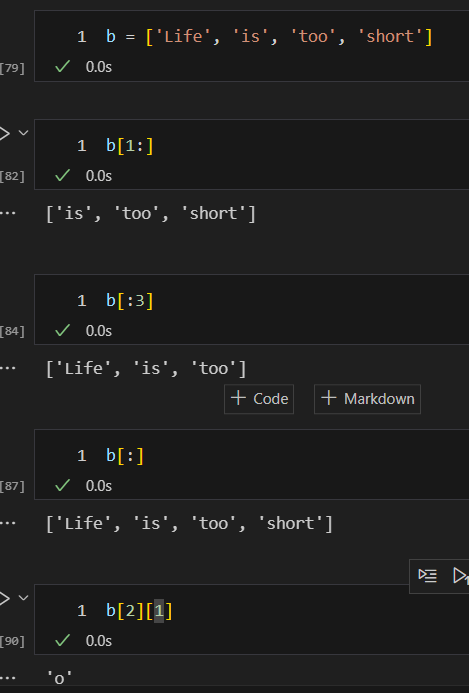Click the success checkmark of cell 82
This screenshot has width=469, height=693.
[63, 175]
